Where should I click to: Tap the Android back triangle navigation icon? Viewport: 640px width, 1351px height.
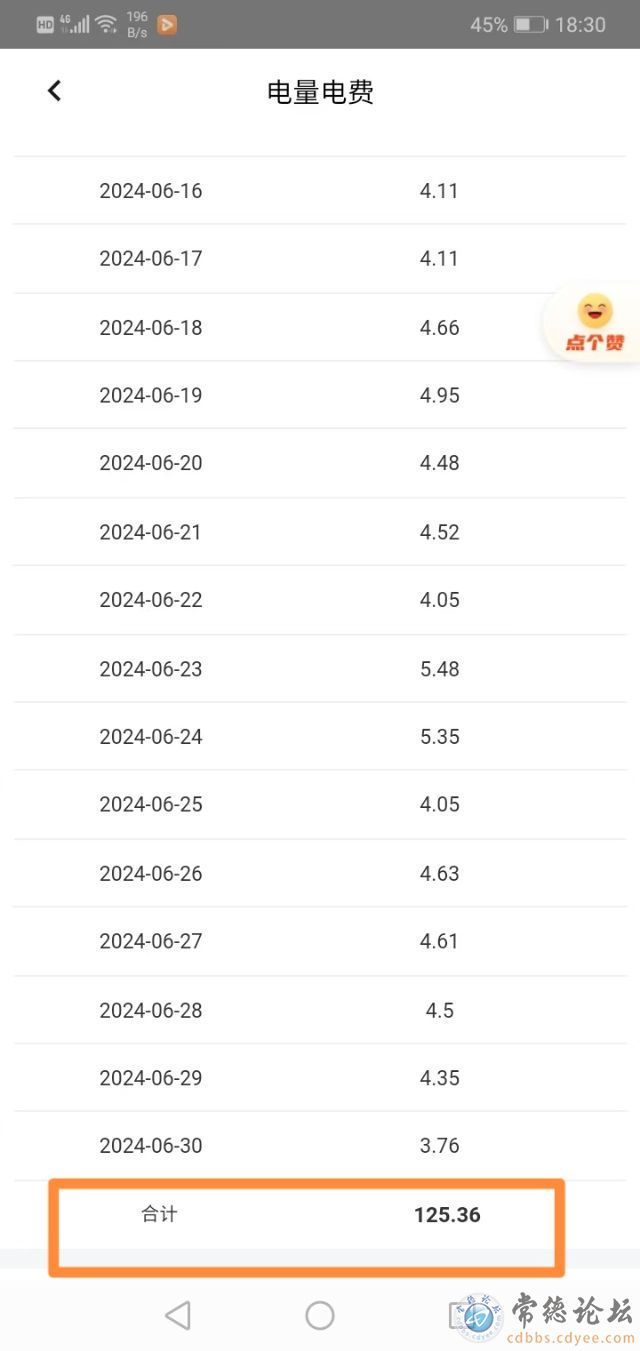(177, 1315)
